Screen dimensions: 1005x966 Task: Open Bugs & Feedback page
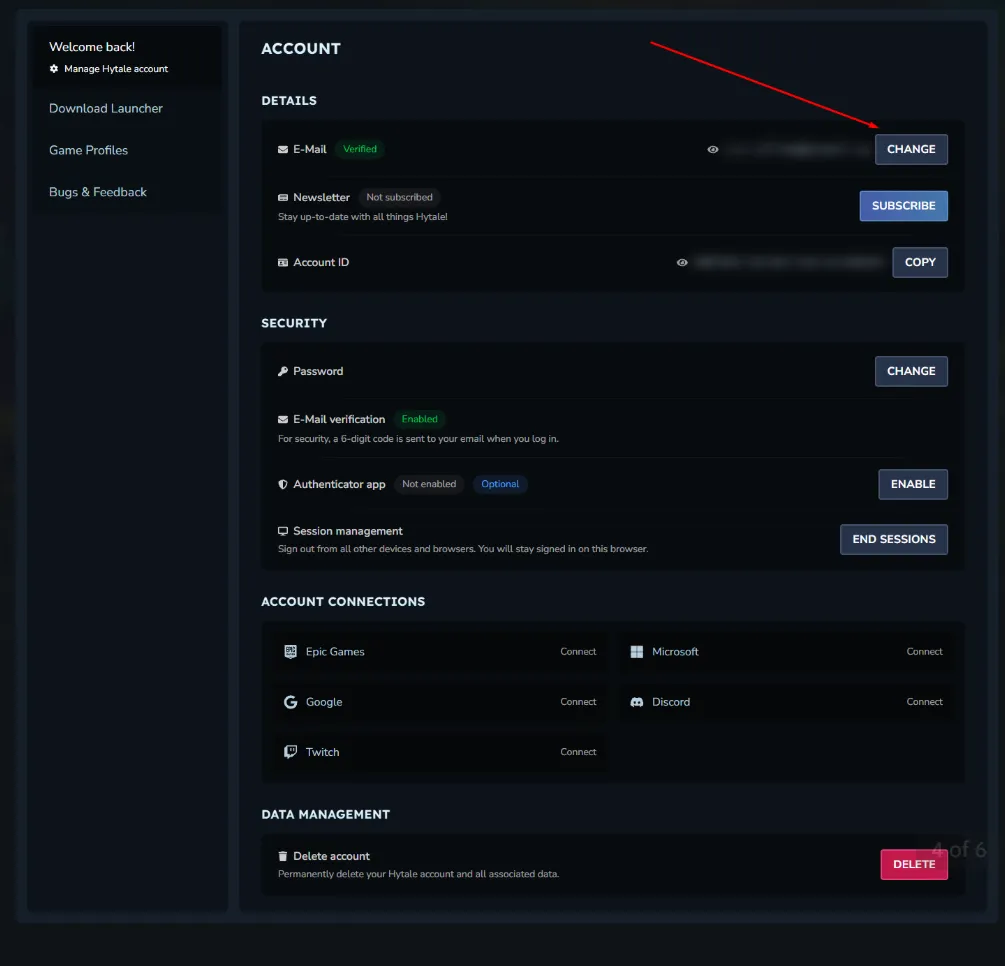pos(98,192)
